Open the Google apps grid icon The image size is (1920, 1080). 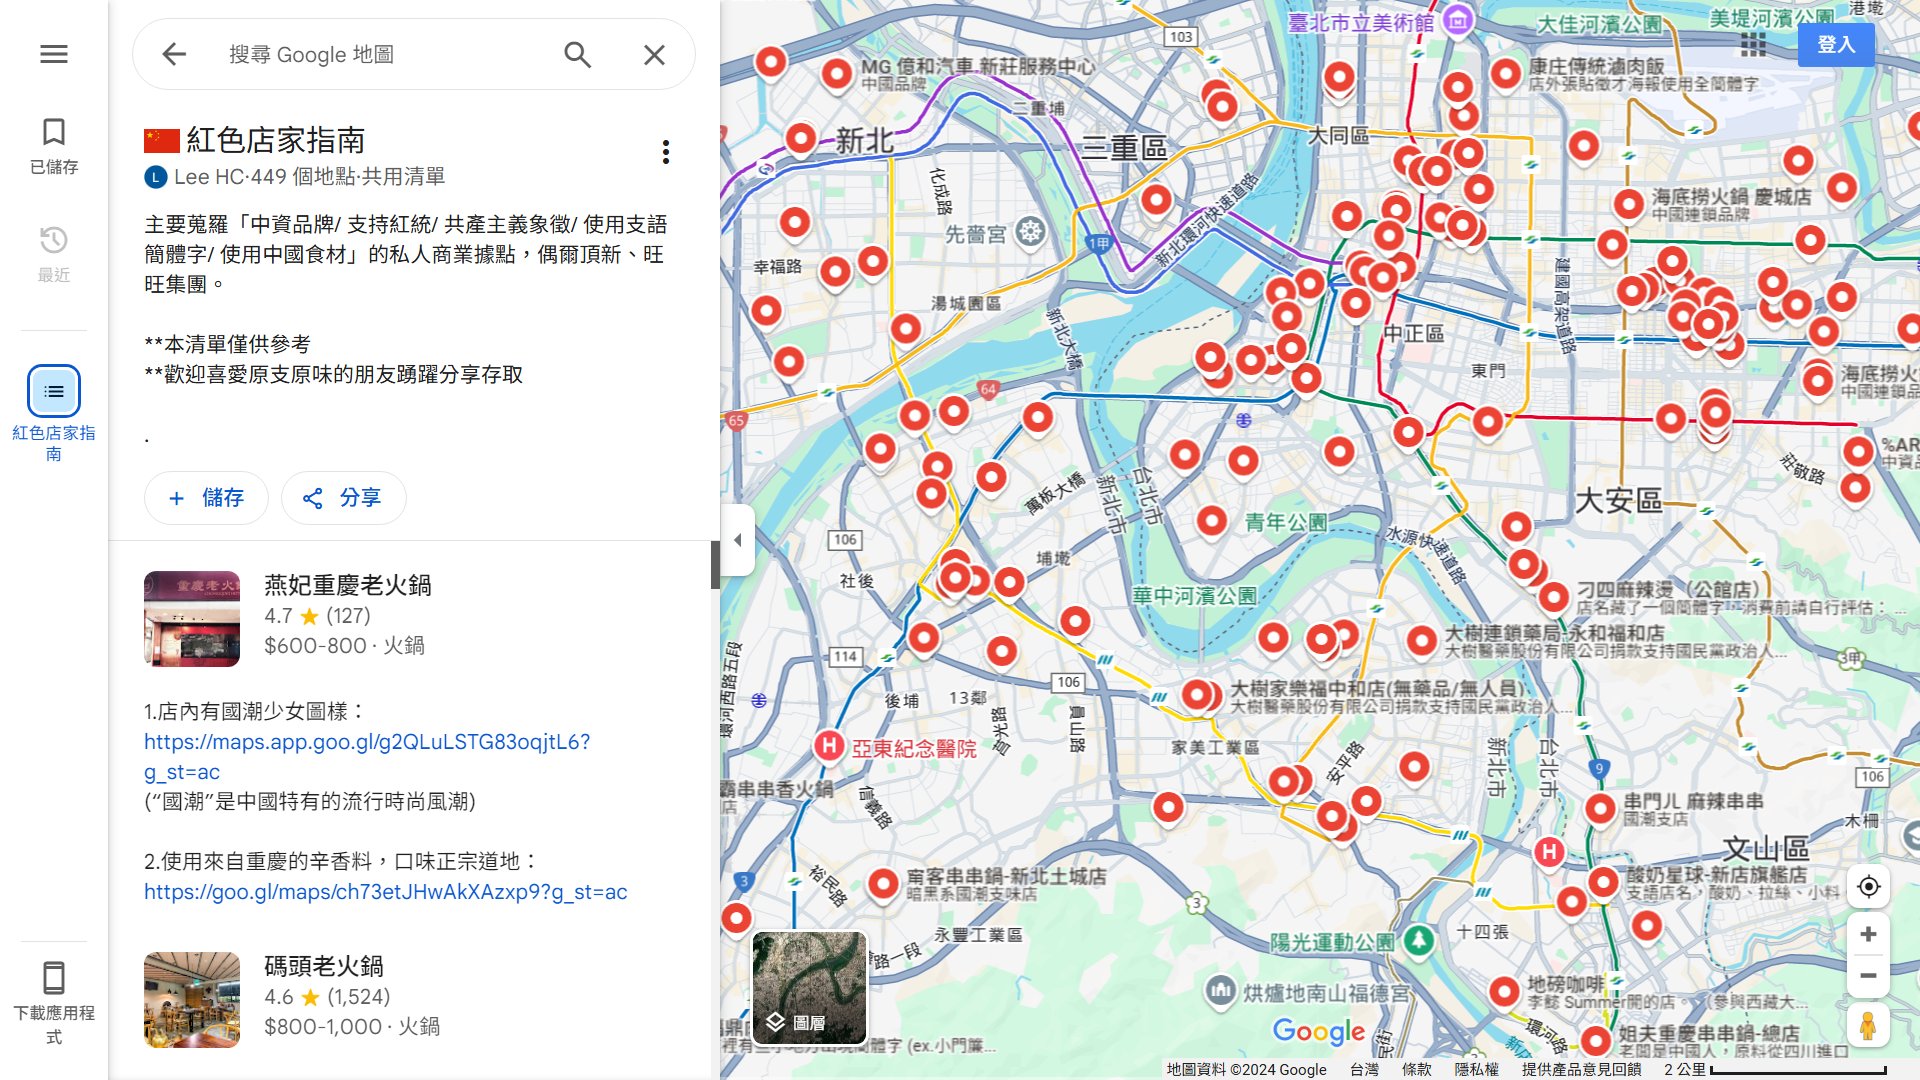pyautogui.click(x=1753, y=44)
